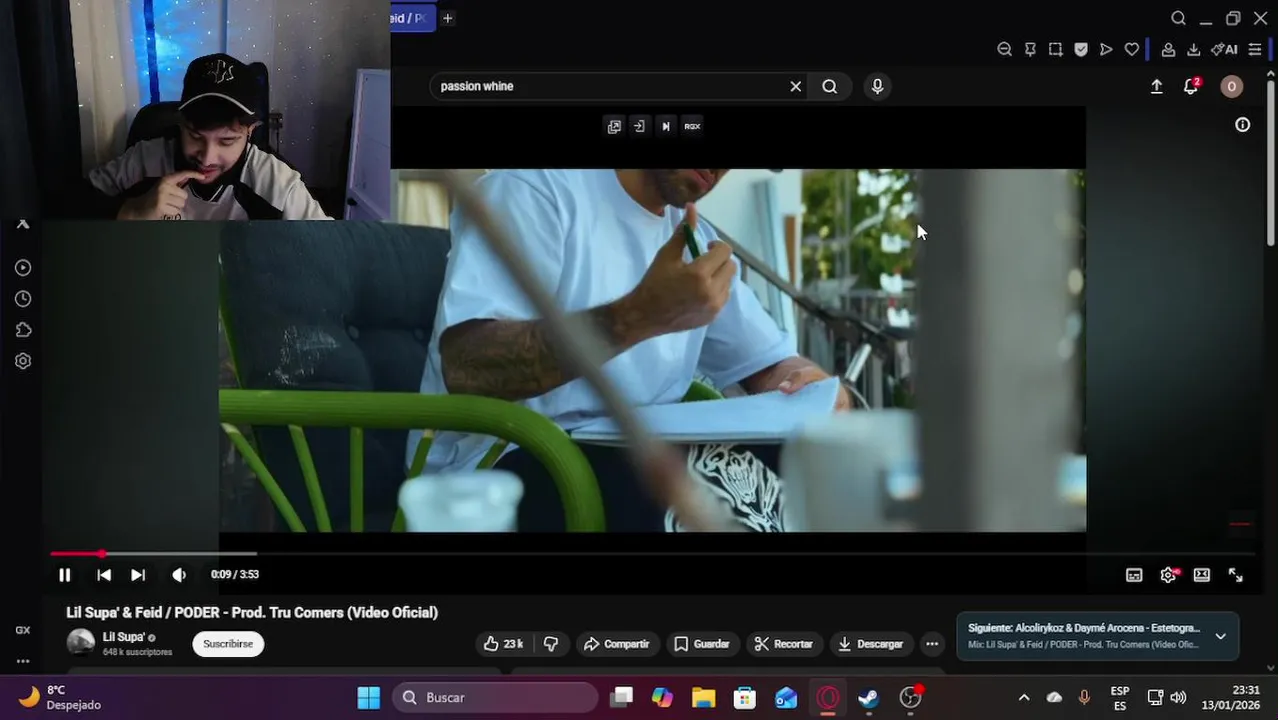This screenshot has width=1278, height=720.
Task: Open the ad blocker shield icon
Action: click(1081, 49)
